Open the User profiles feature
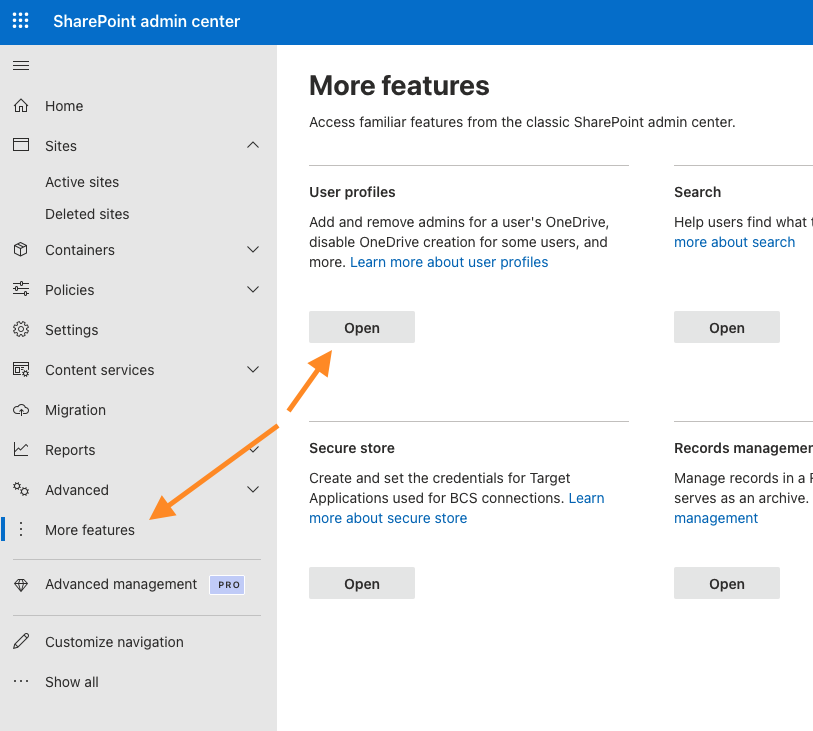The image size is (813, 731). coord(362,327)
